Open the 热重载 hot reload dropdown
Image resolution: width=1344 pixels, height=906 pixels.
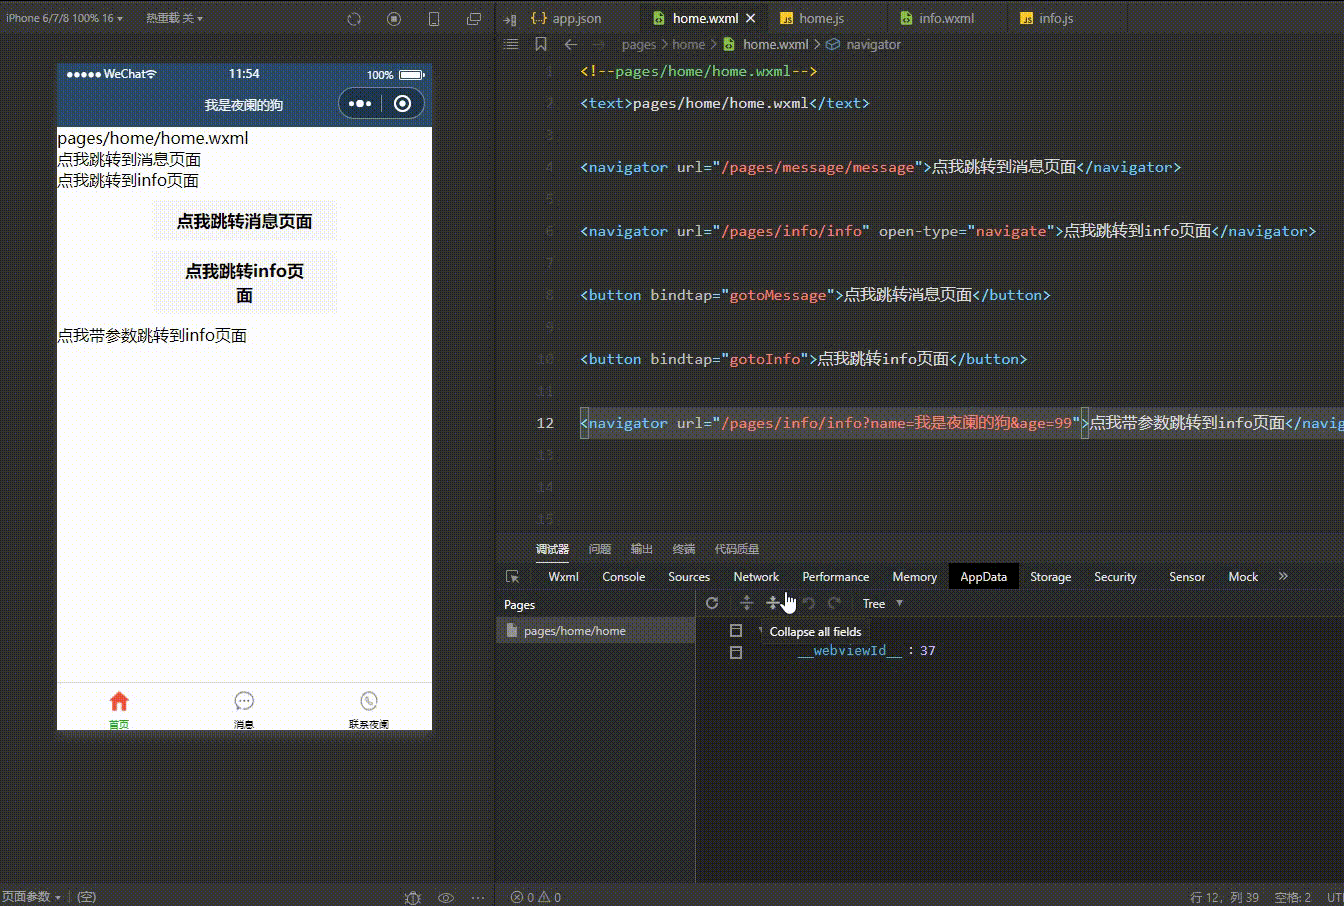[x=174, y=18]
